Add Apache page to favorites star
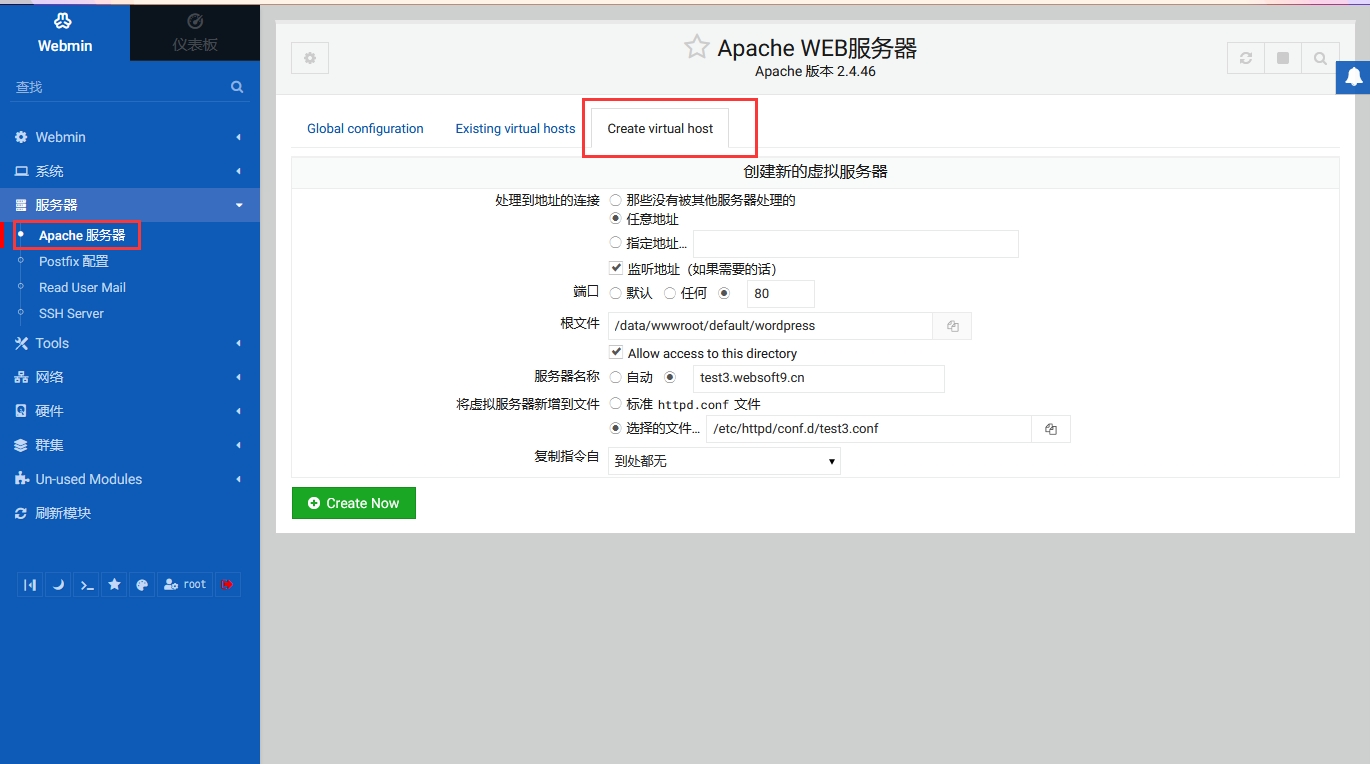Screen dimensions: 1370x764 click(697, 47)
